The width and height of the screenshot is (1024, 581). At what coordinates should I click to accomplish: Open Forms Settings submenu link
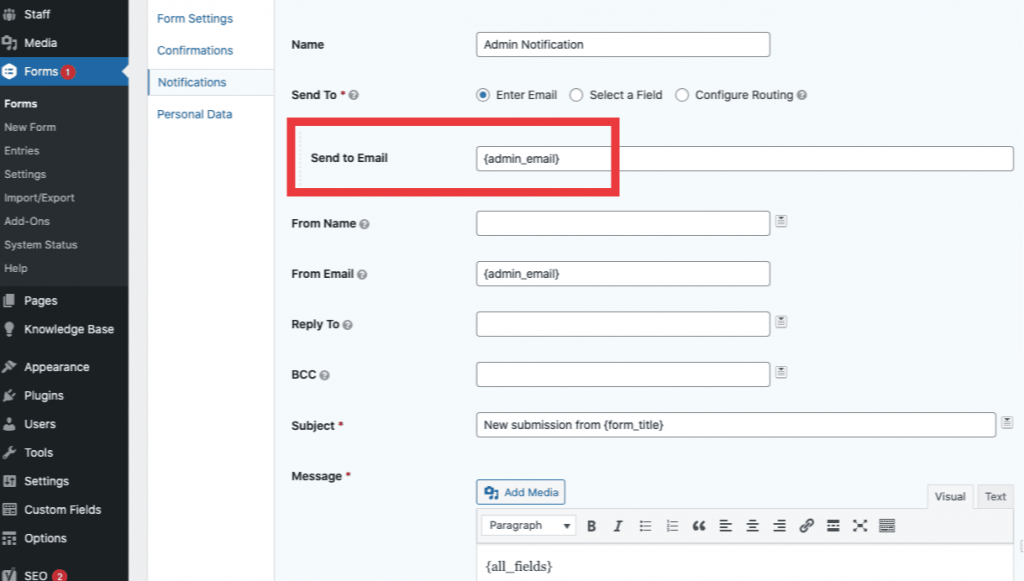25,174
